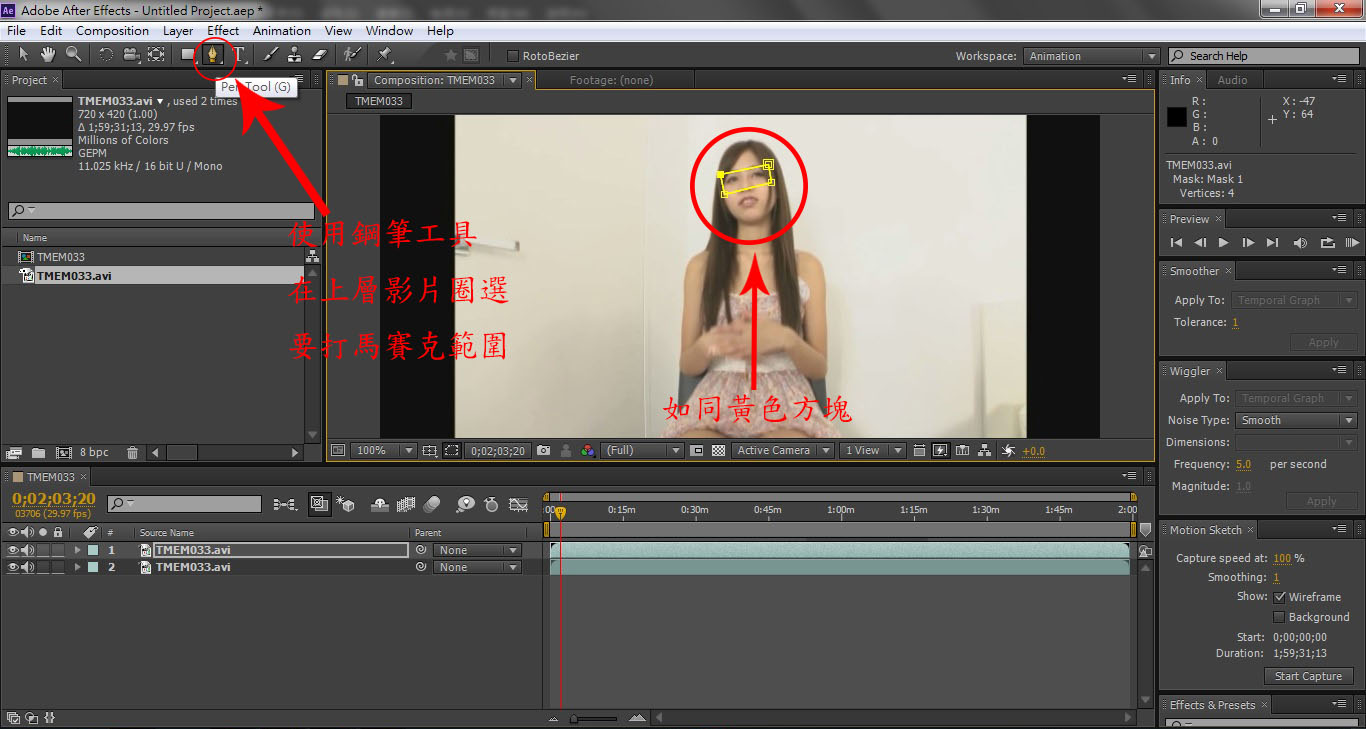Open the Active Camera view dropdown
The height and width of the screenshot is (729, 1366).
(x=782, y=451)
